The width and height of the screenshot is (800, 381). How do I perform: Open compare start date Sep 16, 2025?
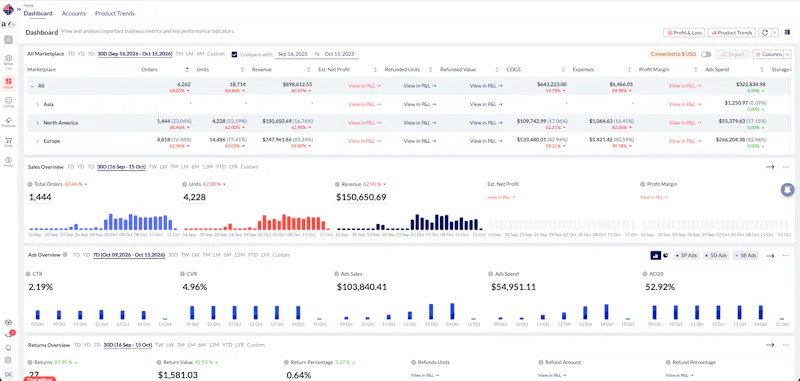pos(292,54)
